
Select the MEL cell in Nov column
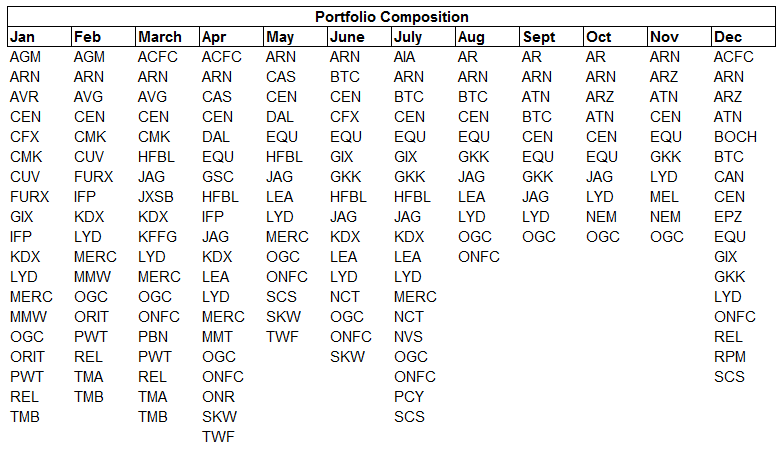tap(664, 197)
